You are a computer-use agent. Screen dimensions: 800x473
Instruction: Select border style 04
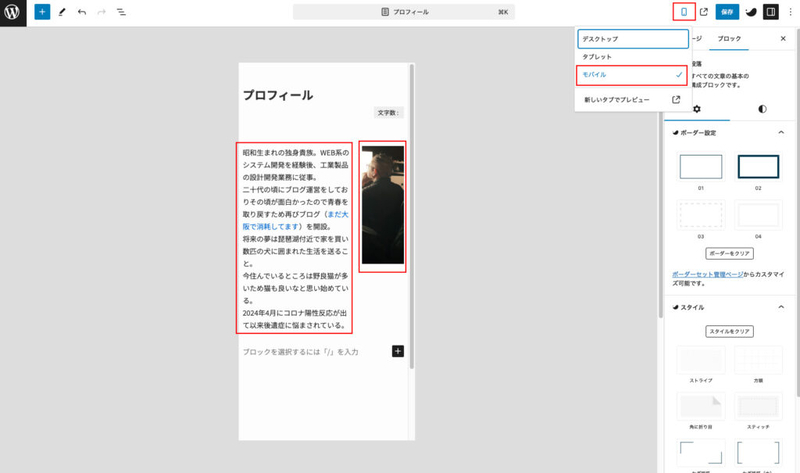758,215
